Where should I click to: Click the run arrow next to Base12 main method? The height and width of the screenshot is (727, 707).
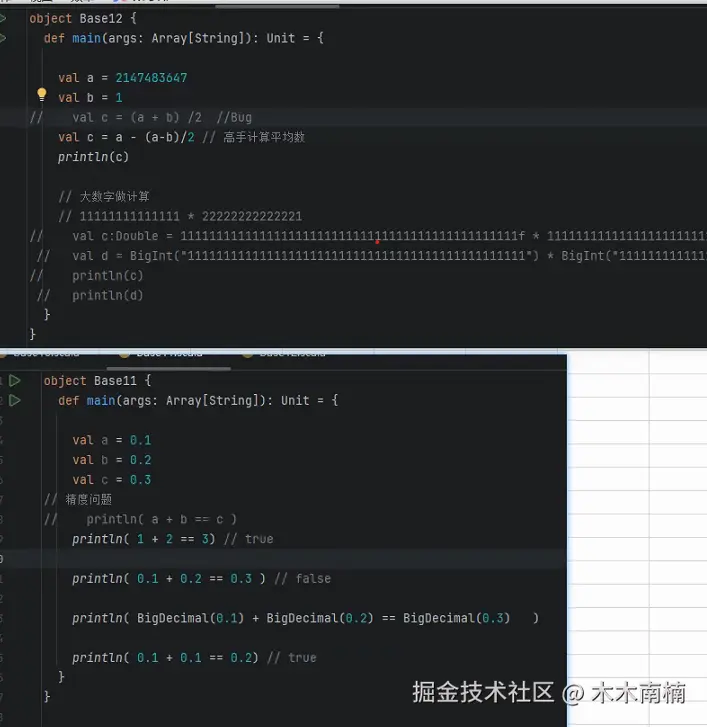tap(3, 38)
